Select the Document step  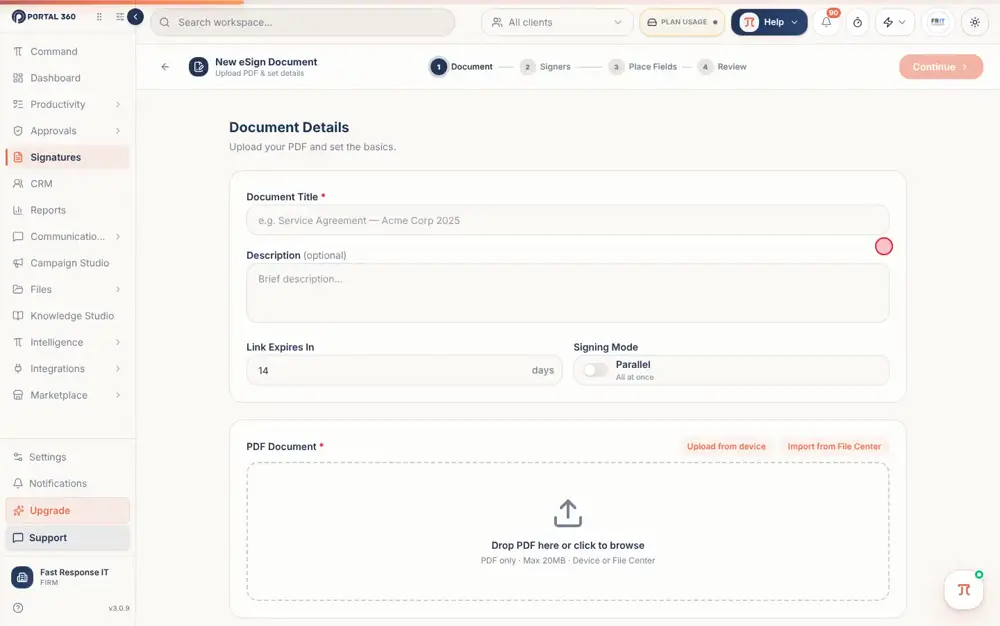click(x=462, y=67)
